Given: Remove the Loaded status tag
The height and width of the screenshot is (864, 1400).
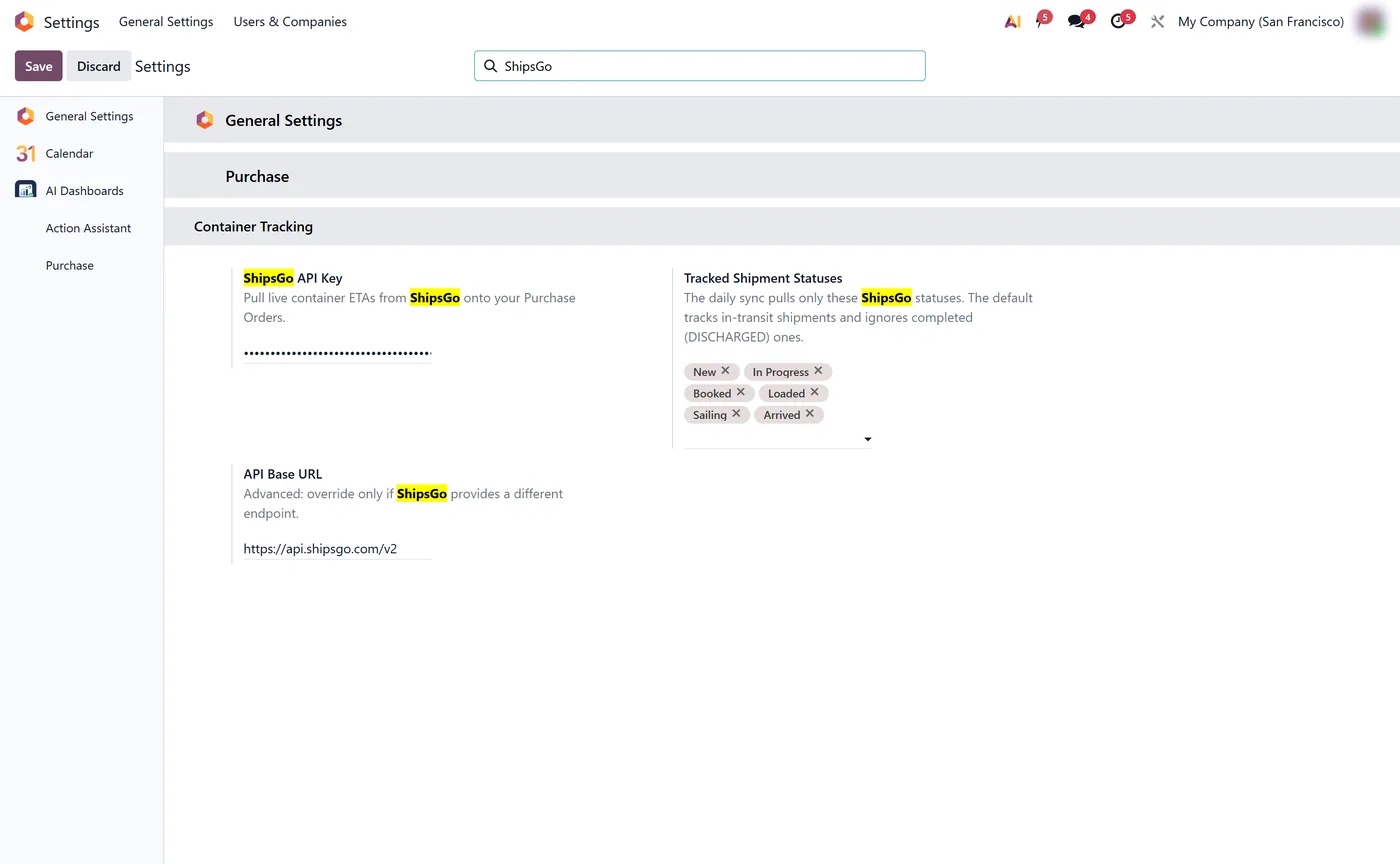Looking at the screenshot, I should pyautogui.click(x=814, y=392).
